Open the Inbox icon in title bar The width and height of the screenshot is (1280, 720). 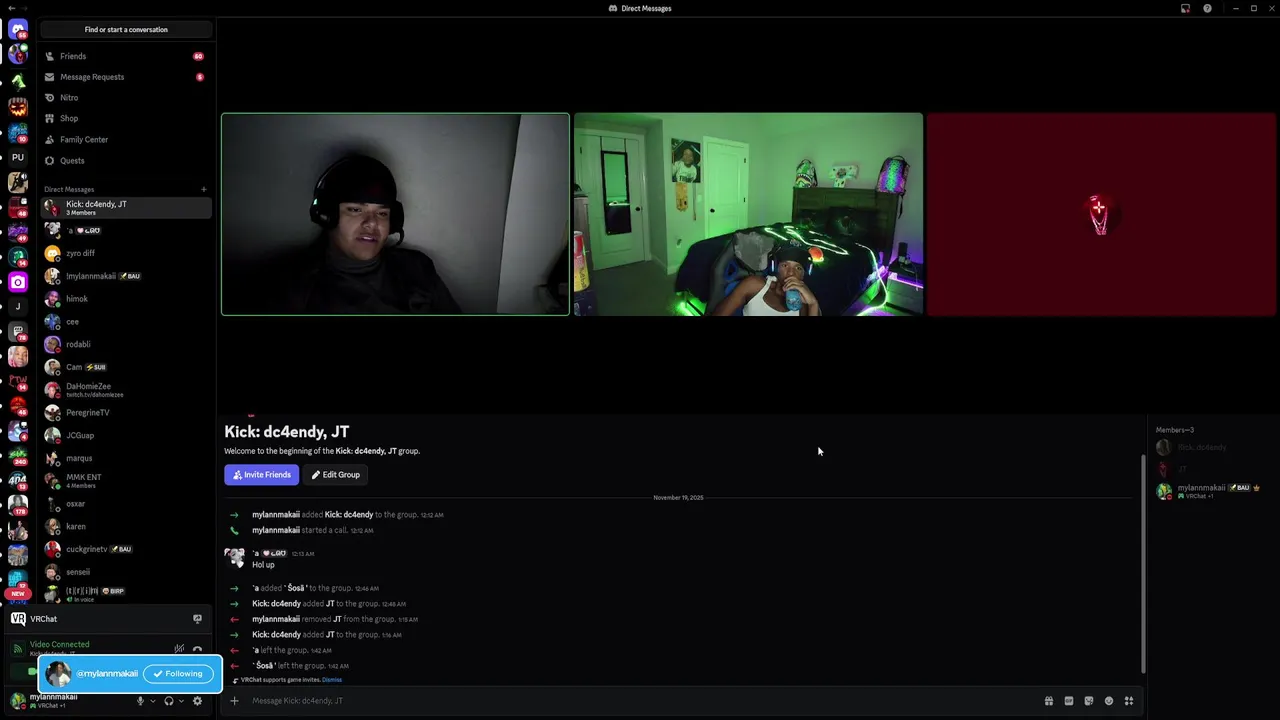click(1185, 8)
